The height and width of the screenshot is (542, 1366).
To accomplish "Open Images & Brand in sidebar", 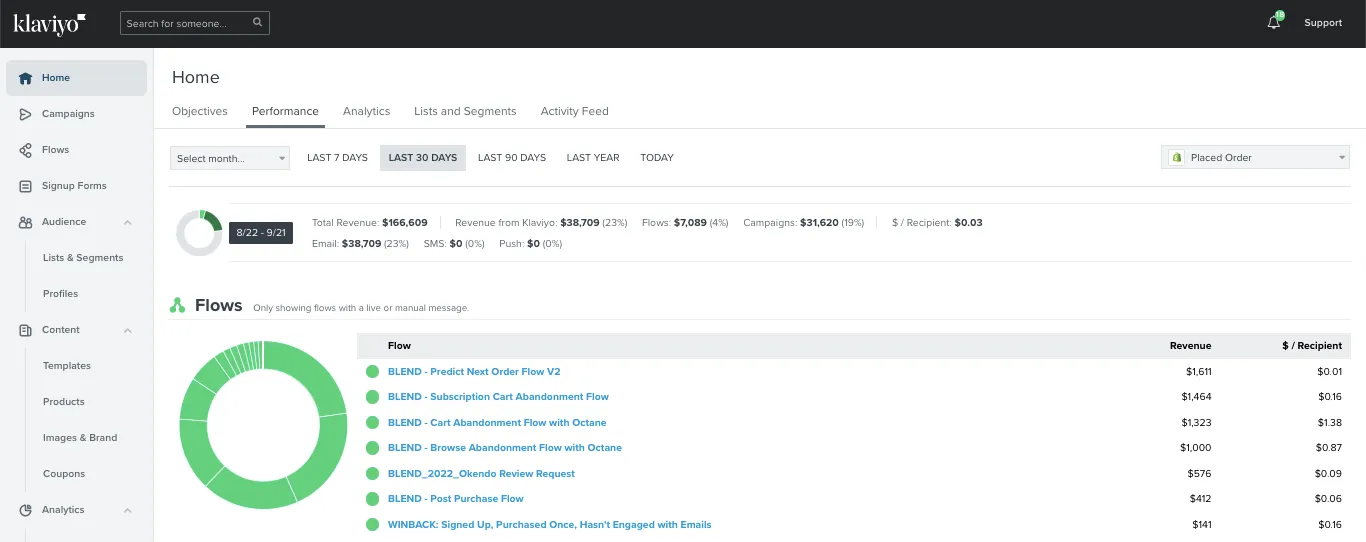I will click(x=80, y=438).
